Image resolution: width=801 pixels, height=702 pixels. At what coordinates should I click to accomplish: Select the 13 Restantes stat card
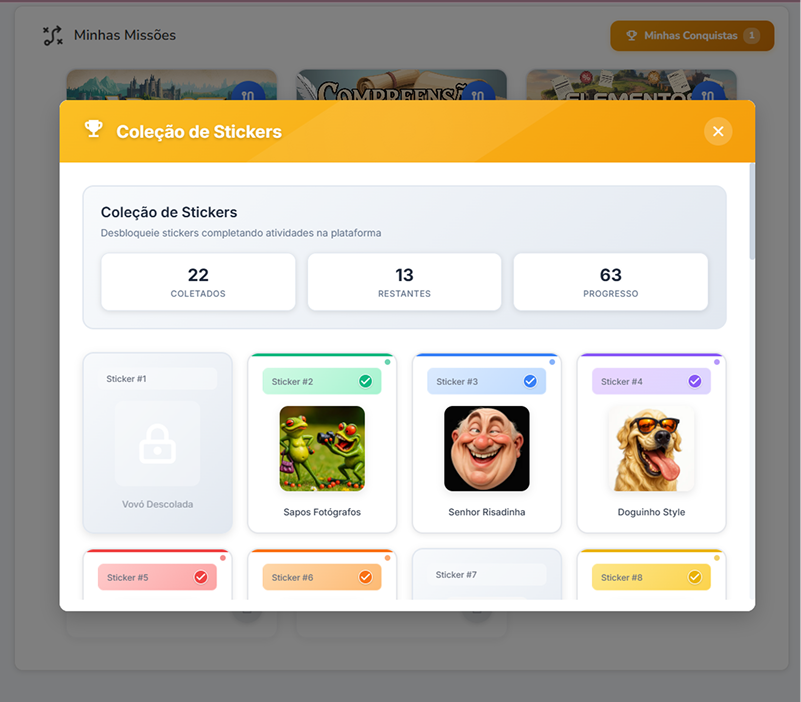click(x=404, y=282)
